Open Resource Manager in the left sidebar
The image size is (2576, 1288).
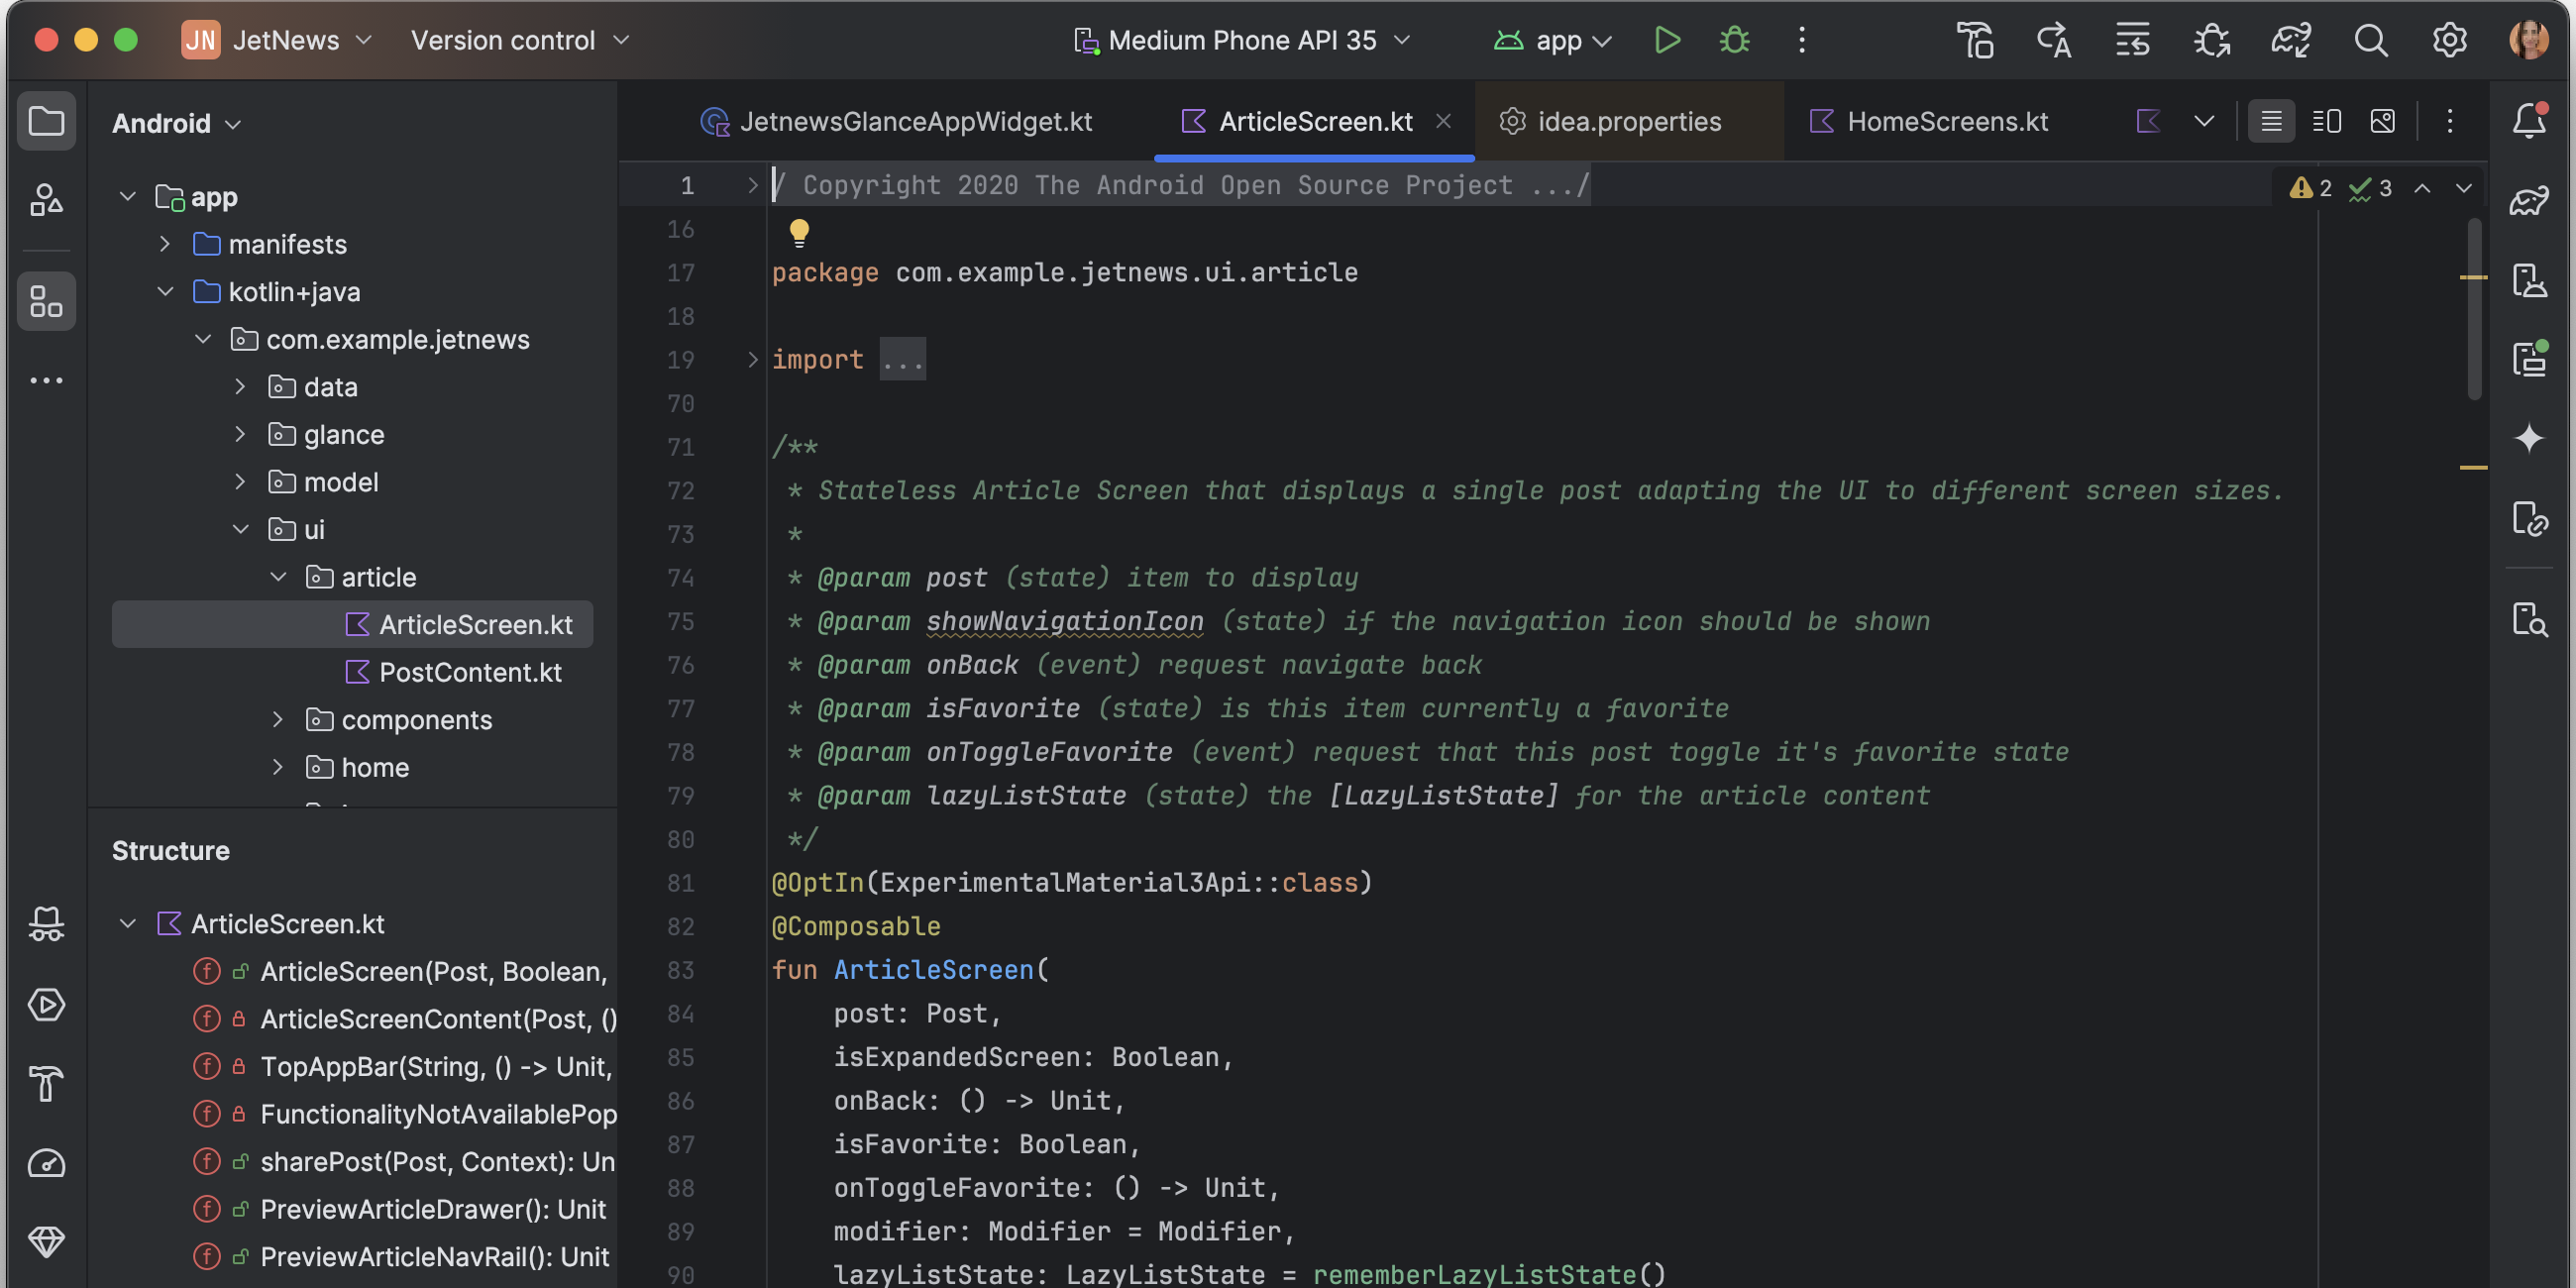click(46, 200)
